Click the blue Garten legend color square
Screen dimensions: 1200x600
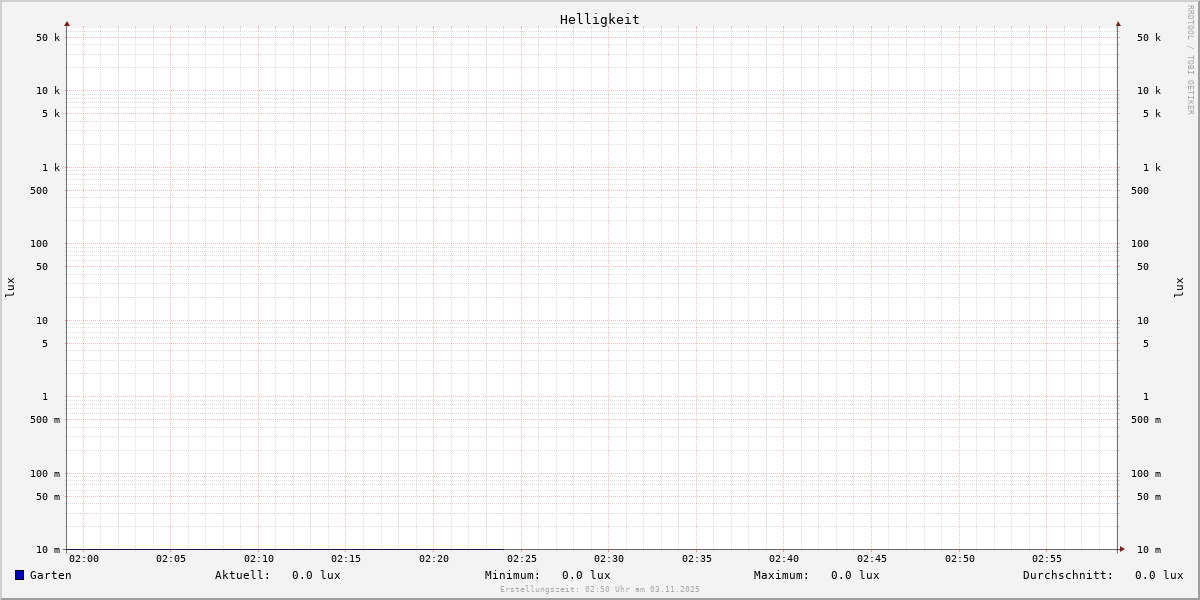(19, 575)
